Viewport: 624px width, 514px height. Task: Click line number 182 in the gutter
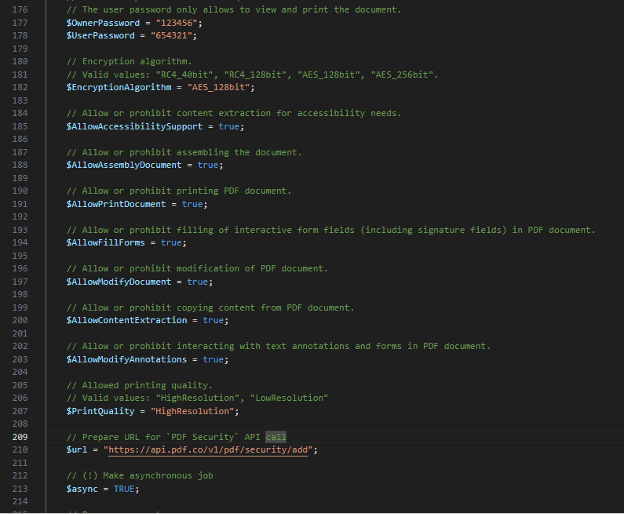(x=20, y=87)
